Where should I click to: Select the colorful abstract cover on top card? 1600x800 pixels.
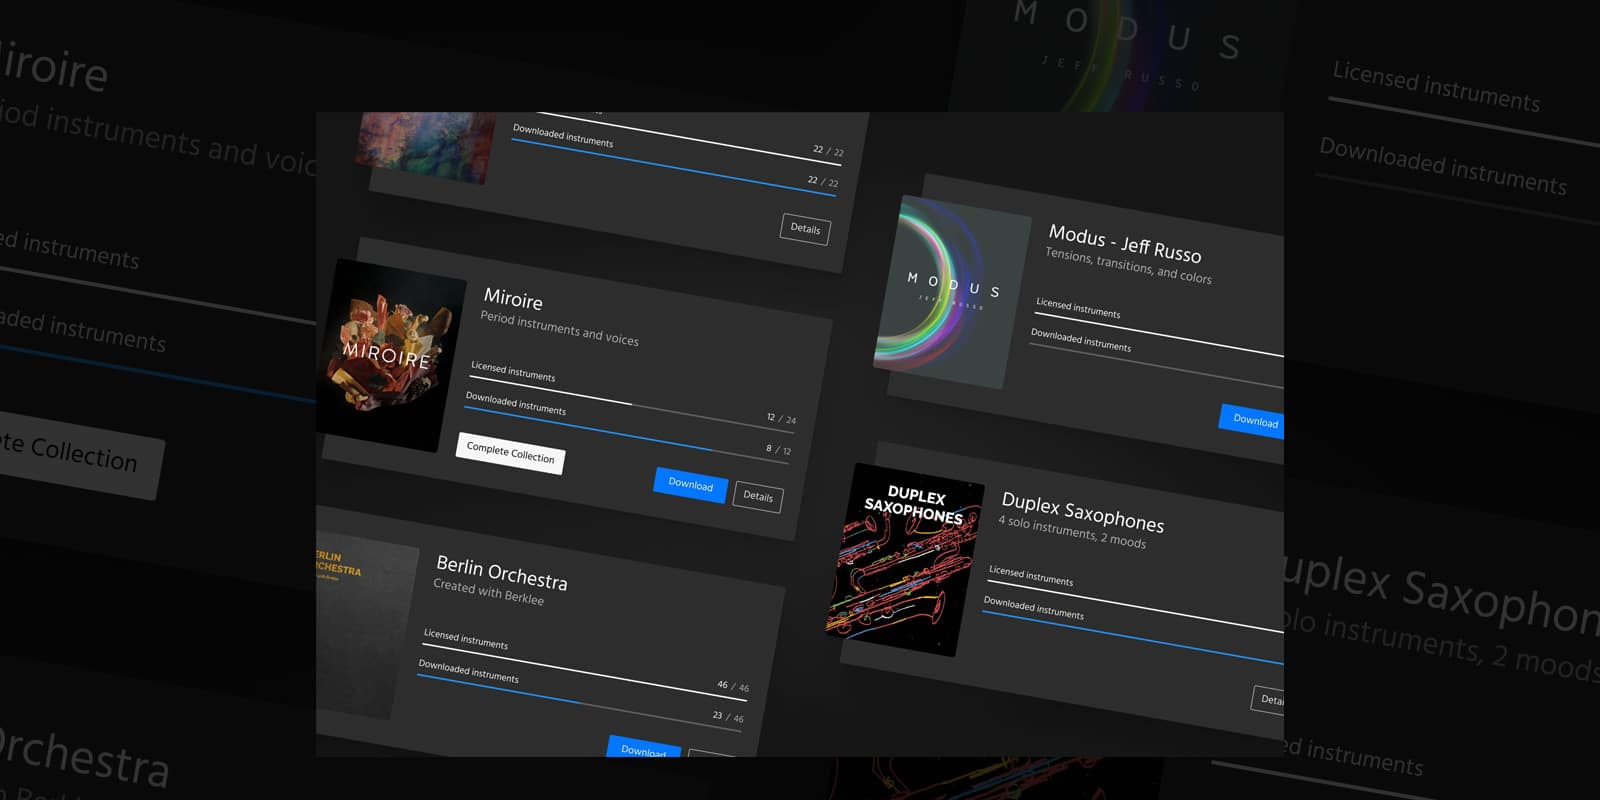[x=425, y=146]
